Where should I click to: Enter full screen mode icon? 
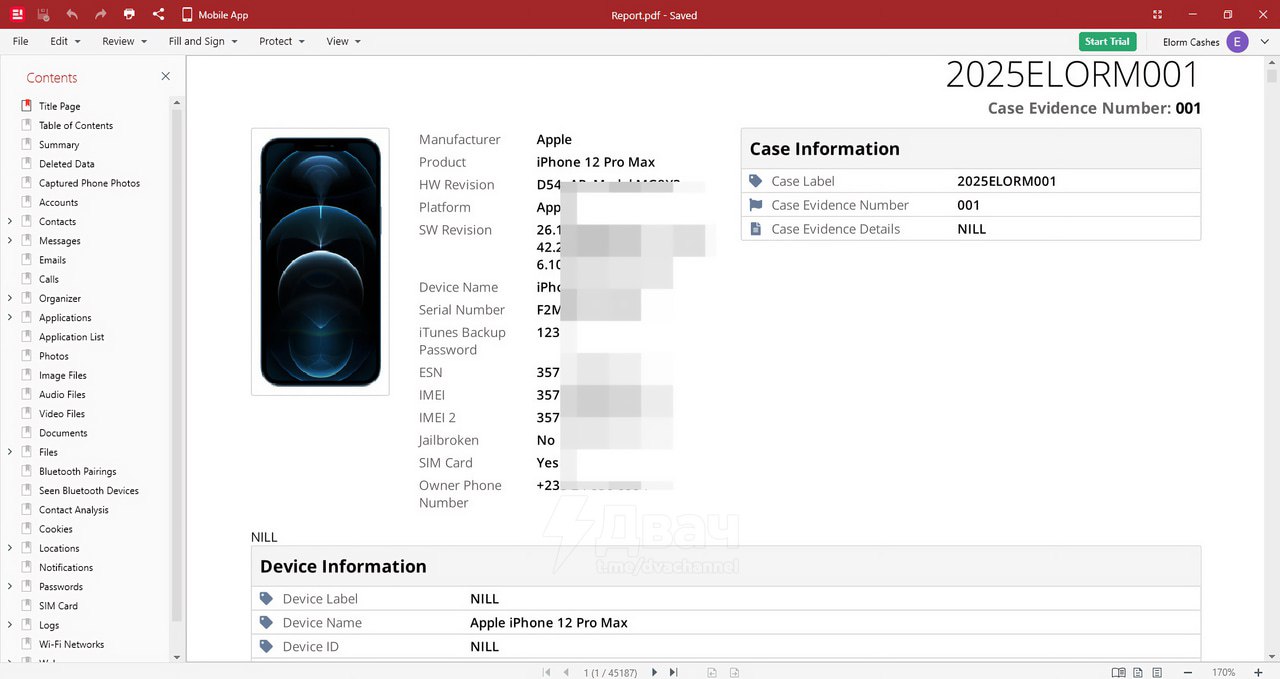(1157, 15)
